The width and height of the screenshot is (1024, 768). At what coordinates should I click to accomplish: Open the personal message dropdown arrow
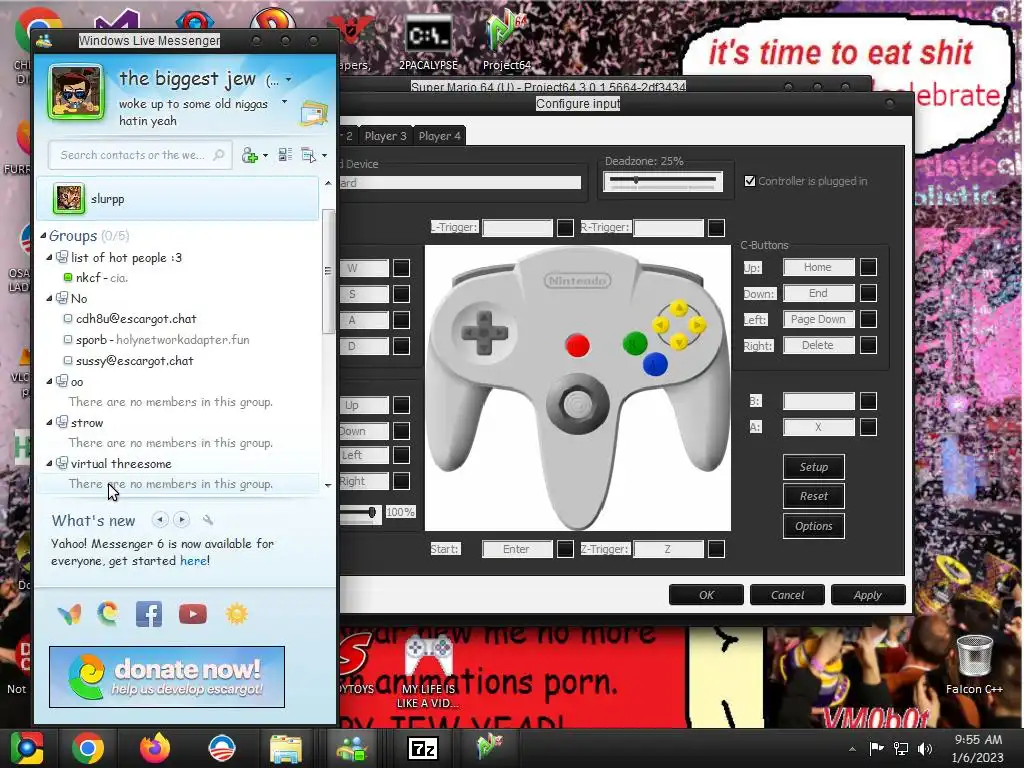[284, 102]
